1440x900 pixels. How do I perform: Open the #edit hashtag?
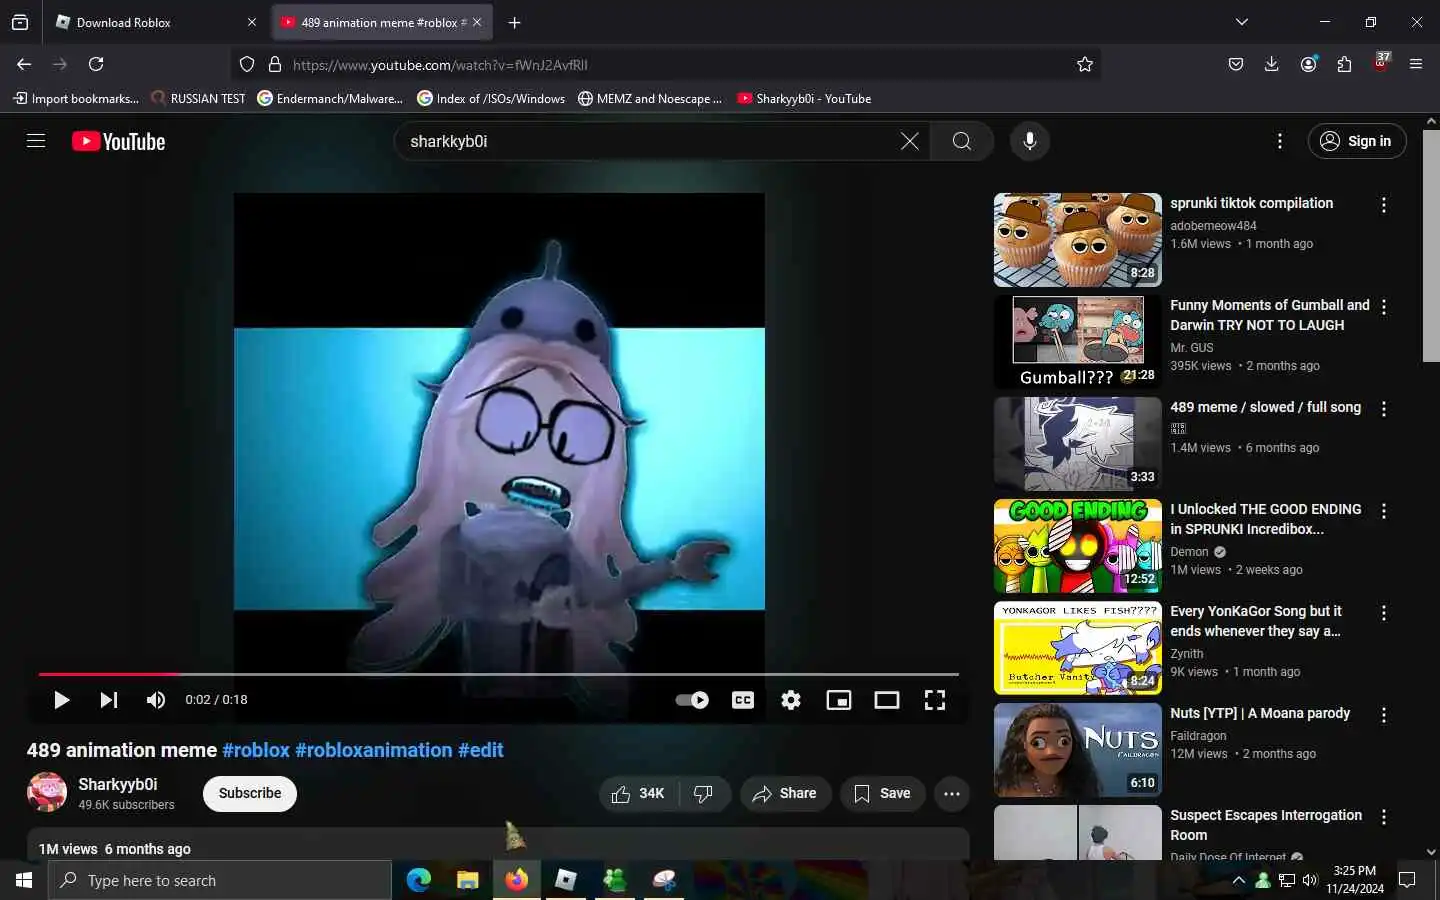(481, 750)
